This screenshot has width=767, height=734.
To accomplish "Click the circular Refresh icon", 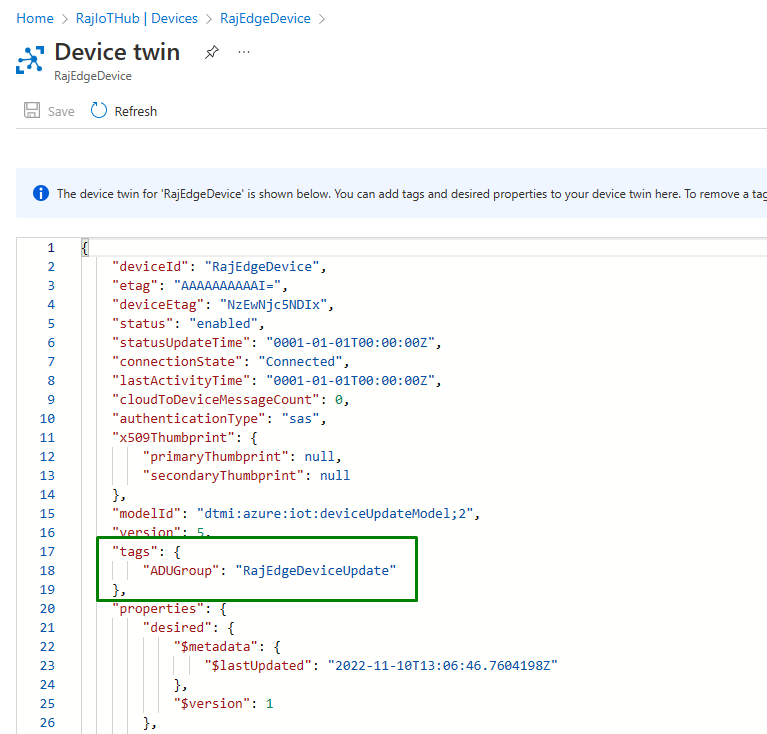I will [x=98, y=111].
